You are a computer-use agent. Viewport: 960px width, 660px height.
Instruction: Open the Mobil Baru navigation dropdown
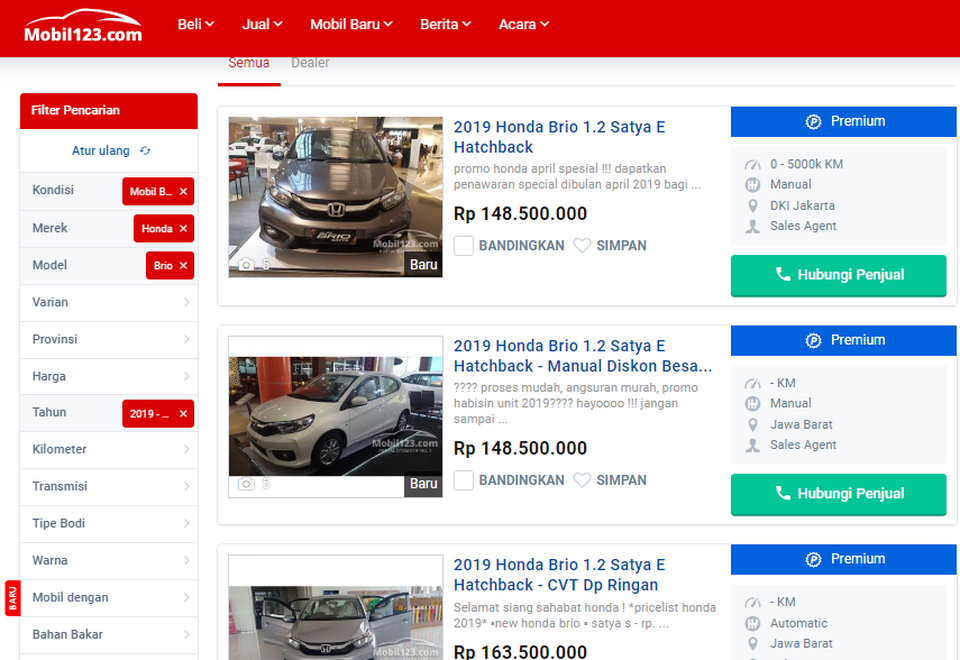pos(351,24)
